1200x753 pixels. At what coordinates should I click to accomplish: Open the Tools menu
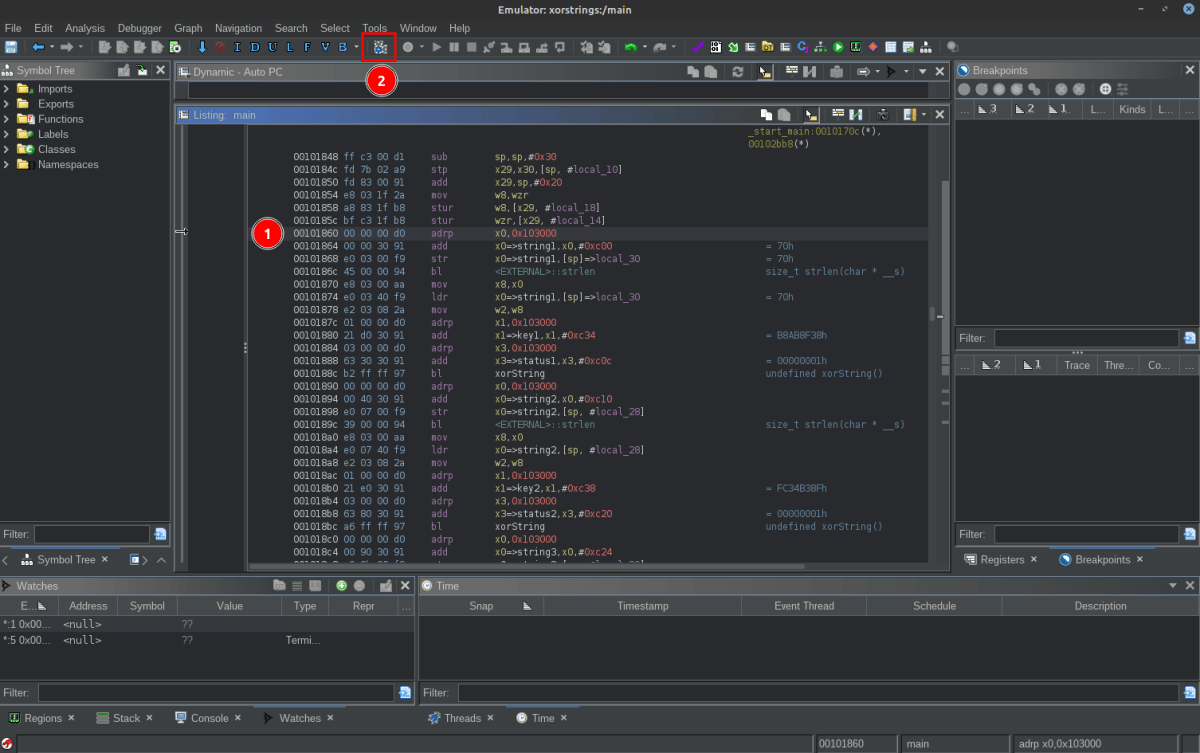pyautogui.click(x=375, y=28)
